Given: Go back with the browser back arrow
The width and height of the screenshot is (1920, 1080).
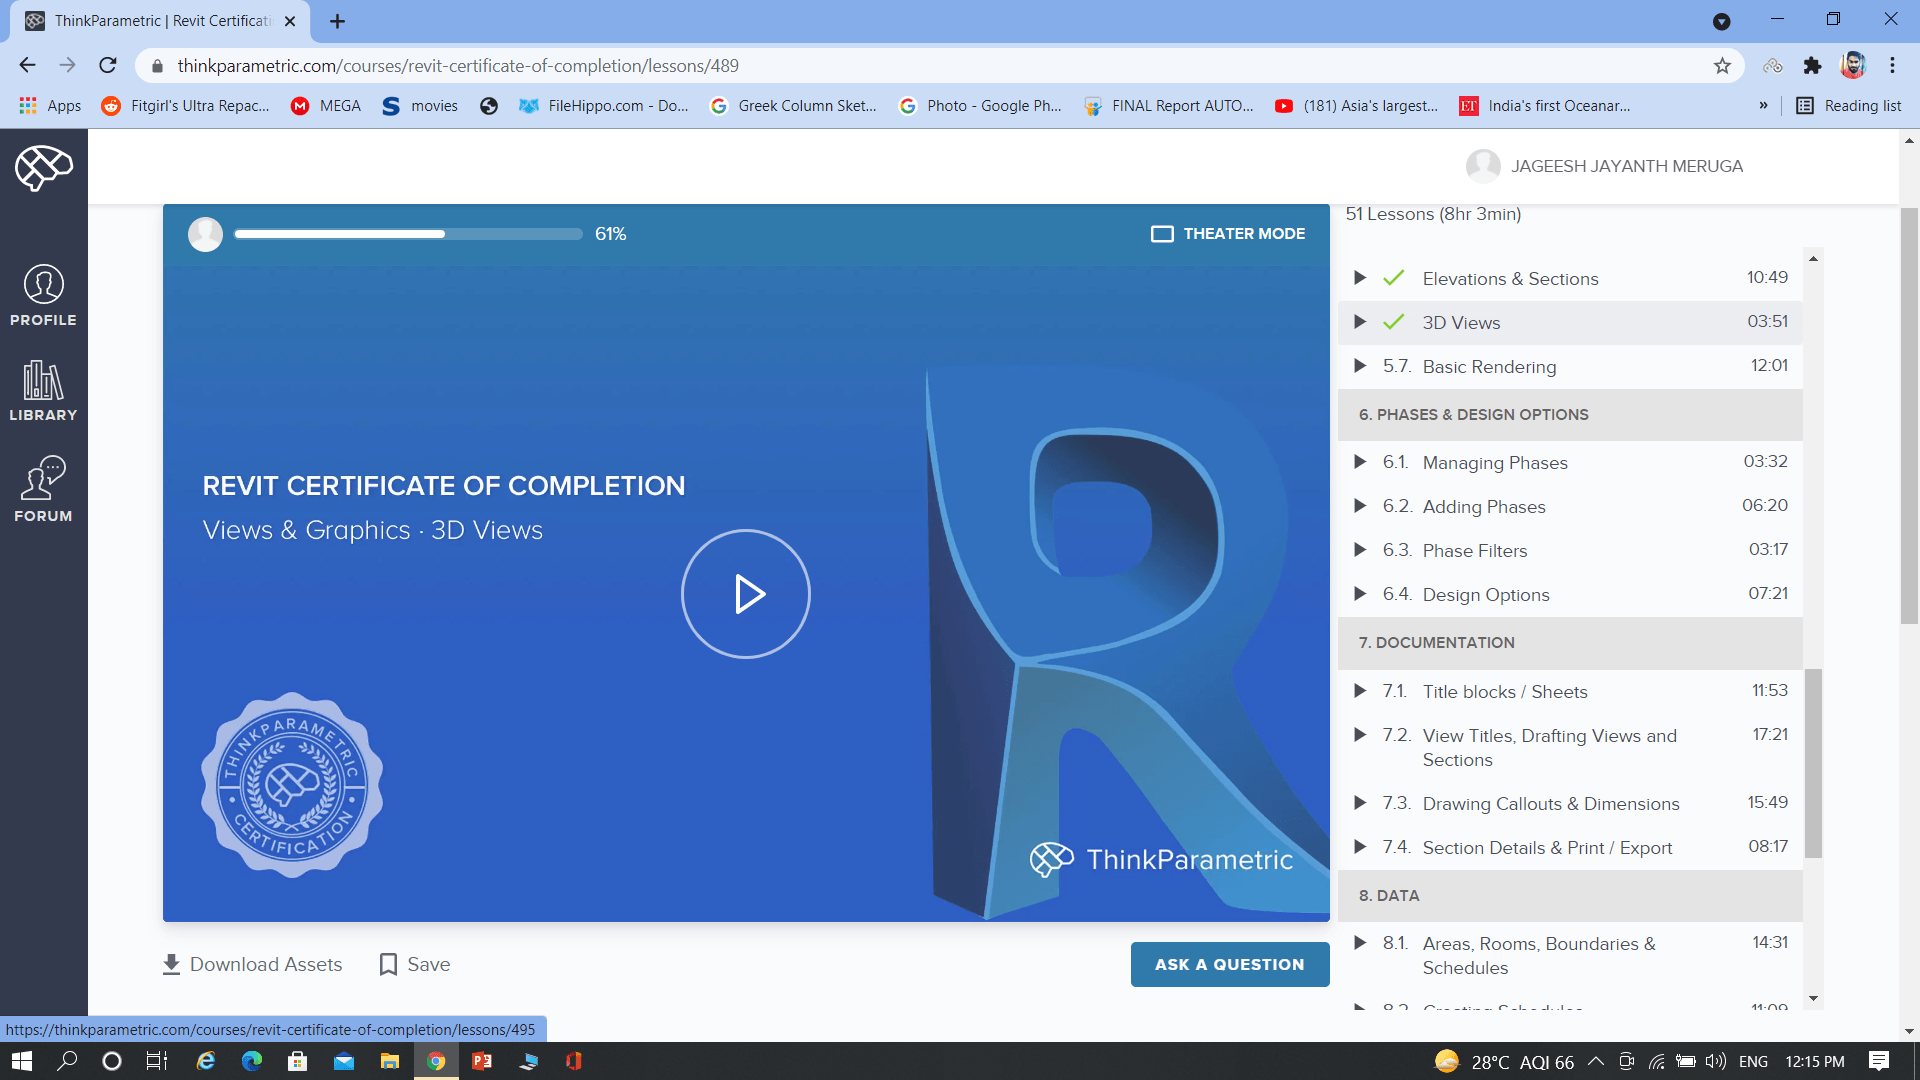Looking at the screenshot, I should 27,65.
